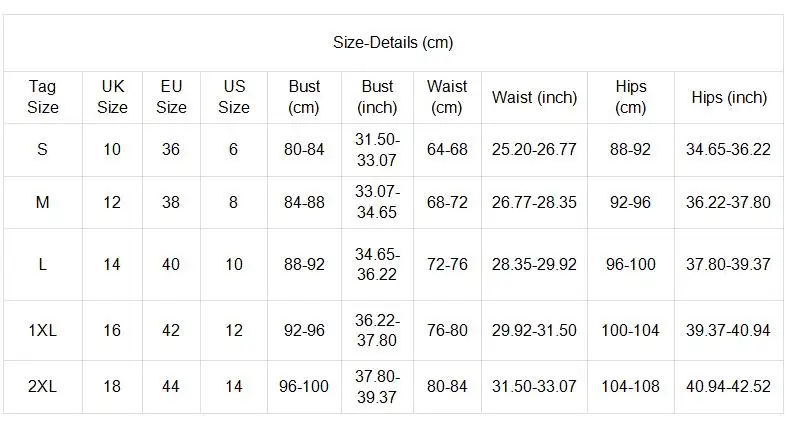Select the UK Size column header
The image size is (789, 440).
[112, 97]
